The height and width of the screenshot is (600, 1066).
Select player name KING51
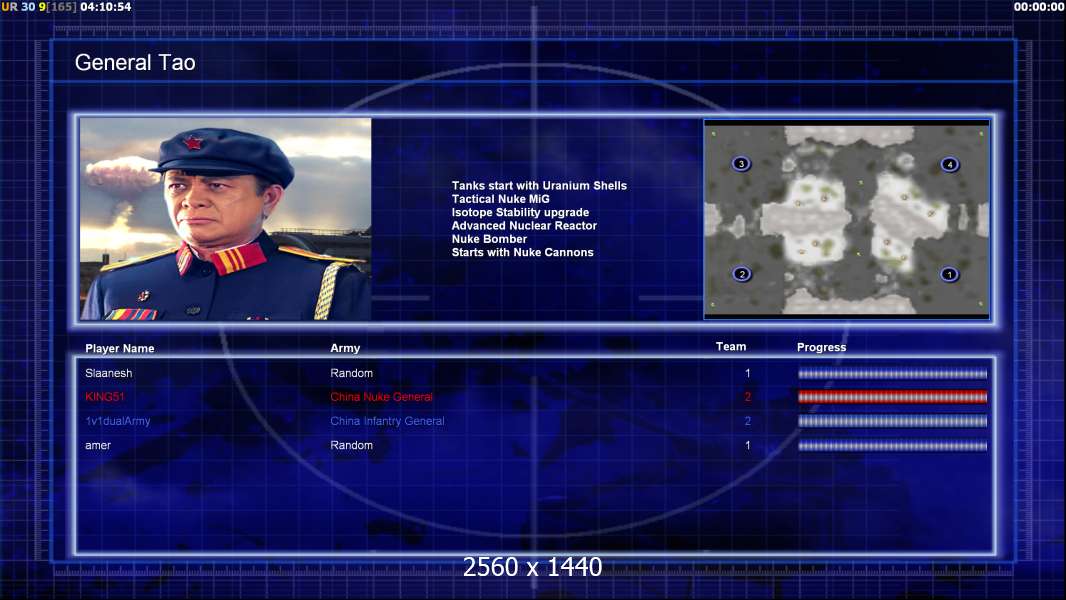coord(105,397)
